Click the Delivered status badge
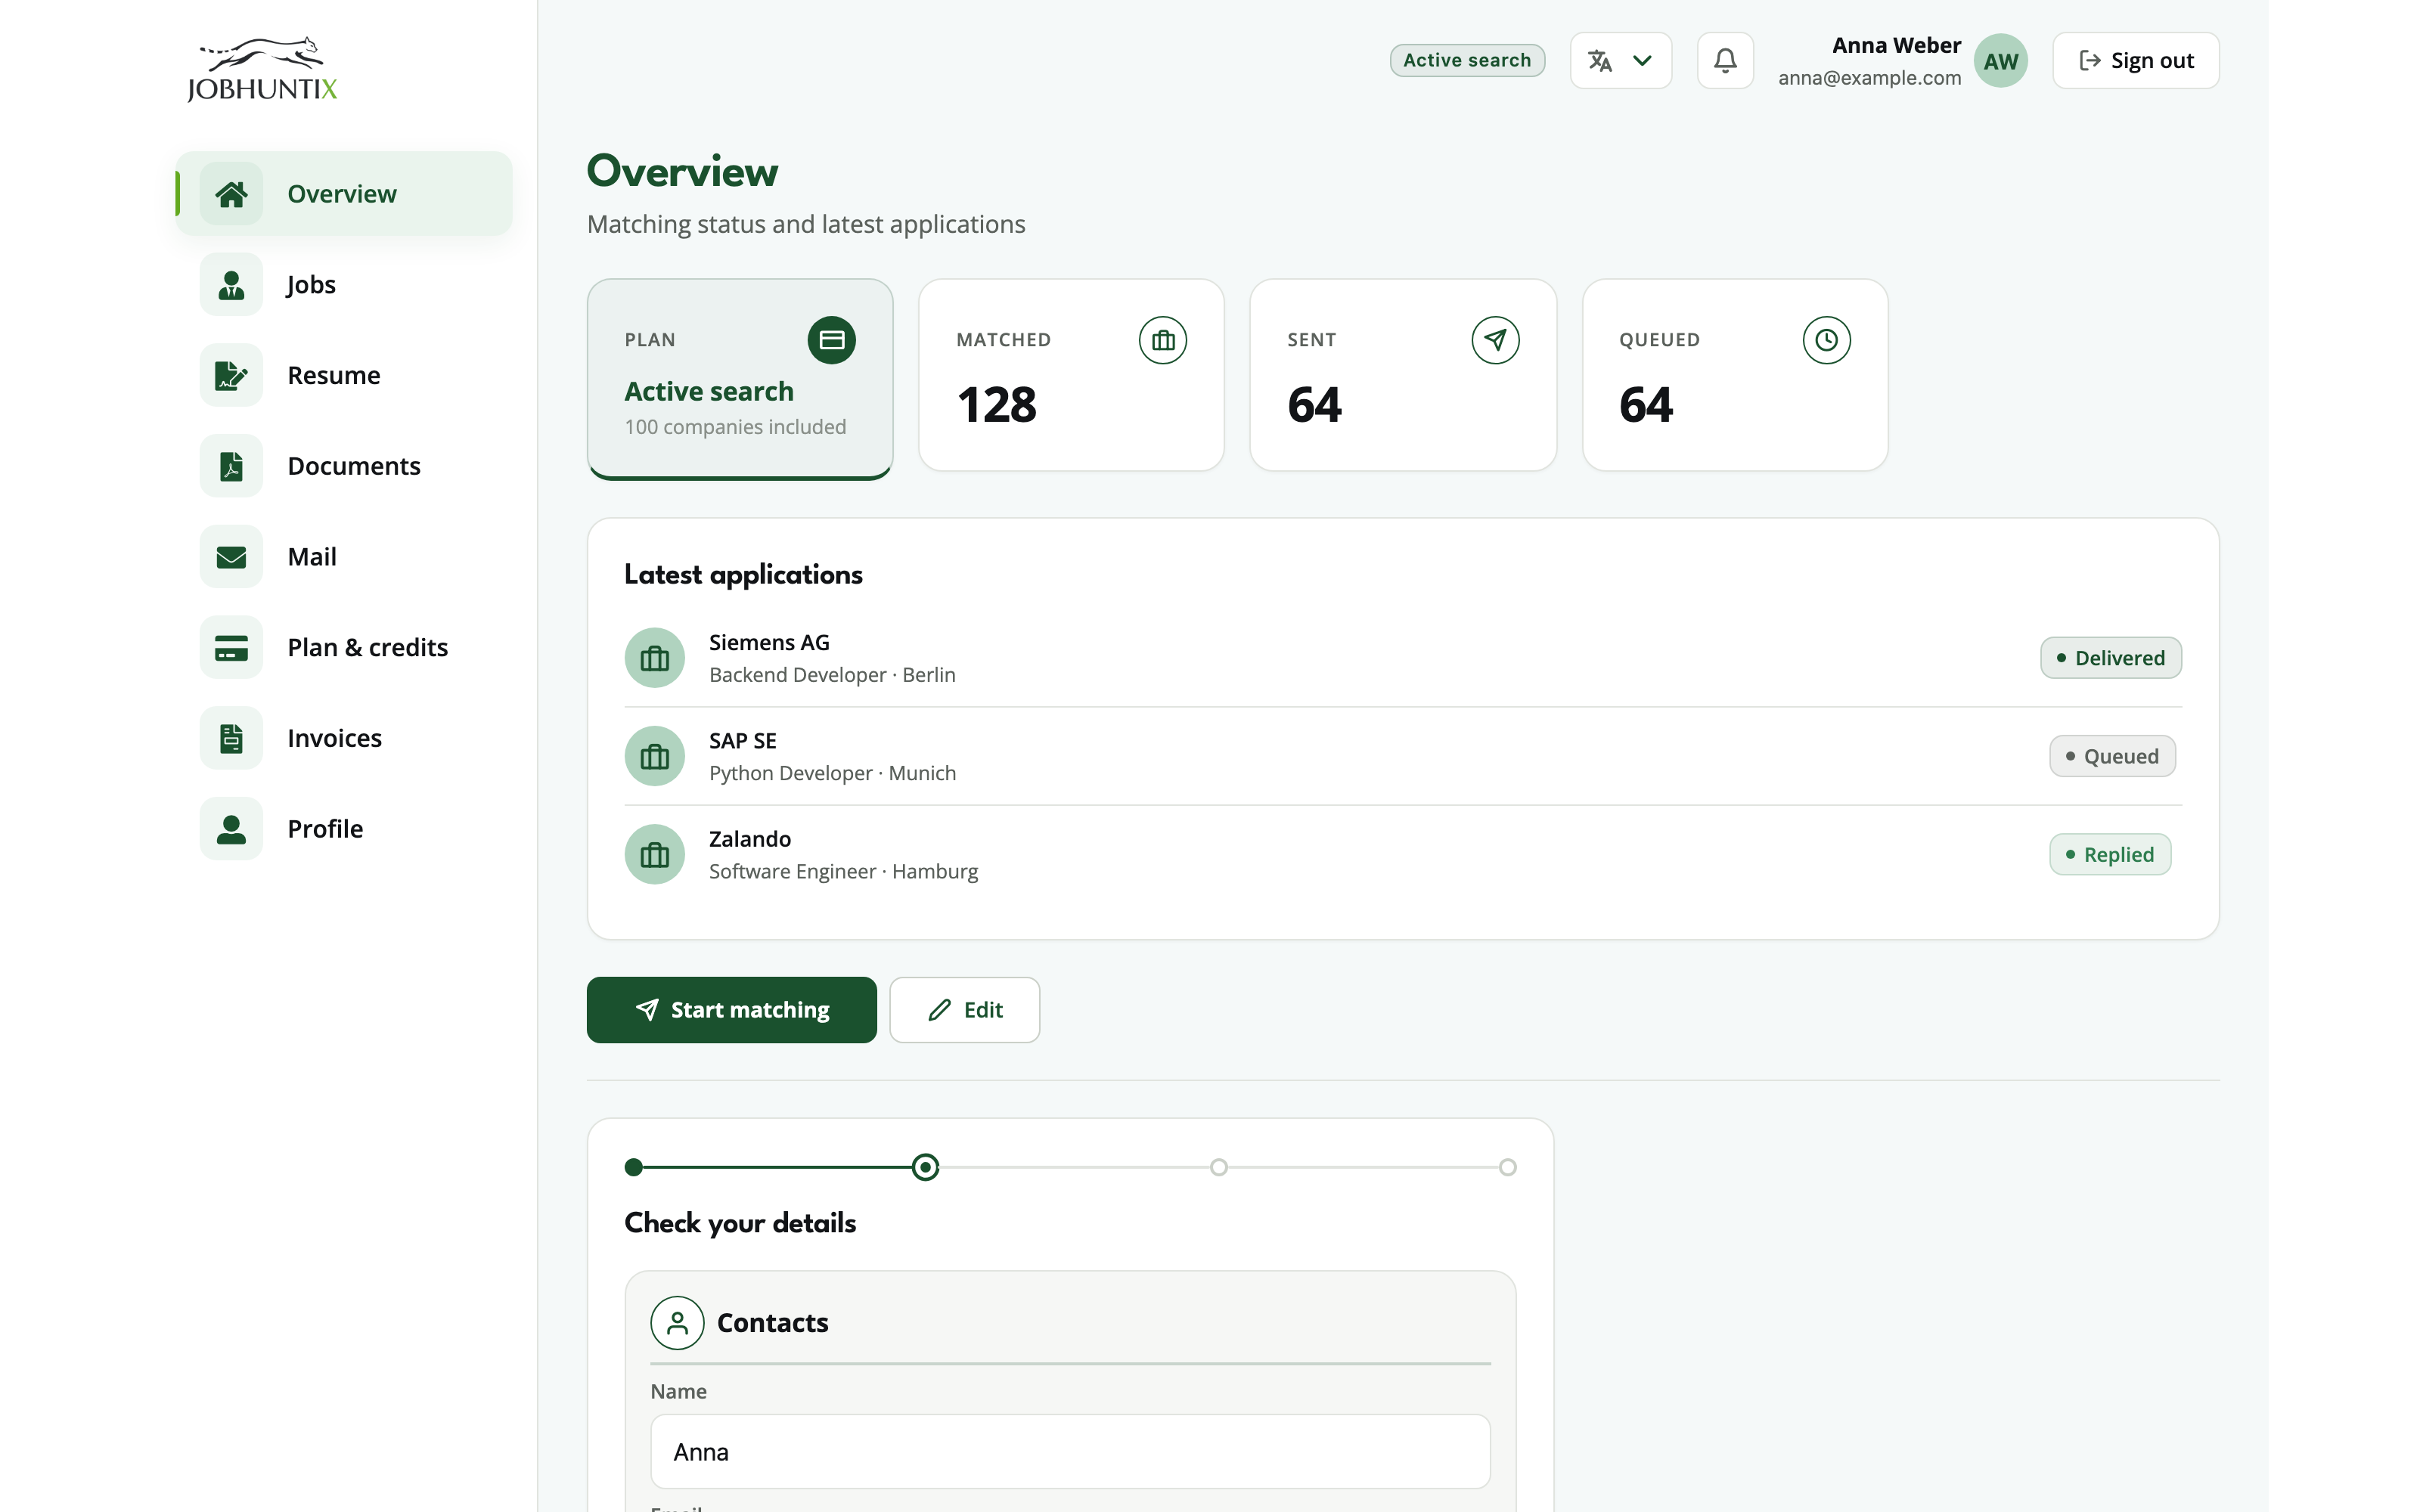 point(2110,658)
